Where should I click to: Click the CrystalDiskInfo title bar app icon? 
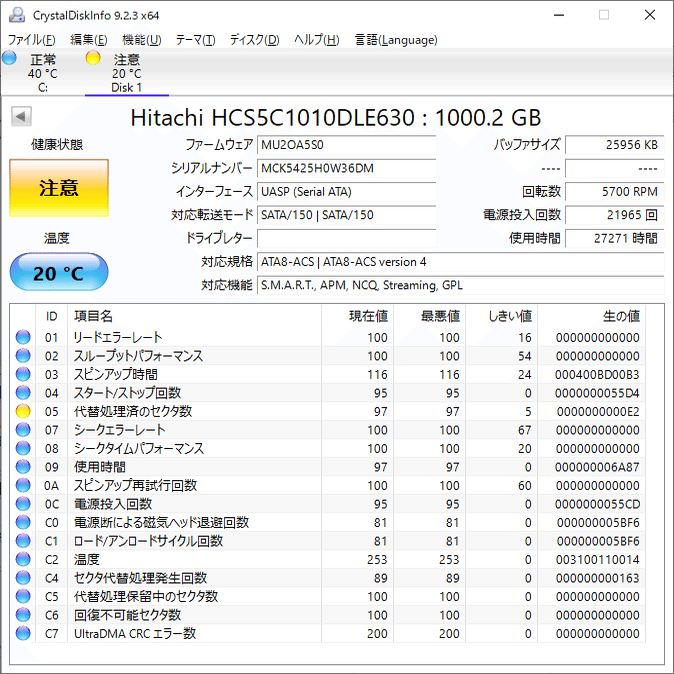[x=17, y=15]
